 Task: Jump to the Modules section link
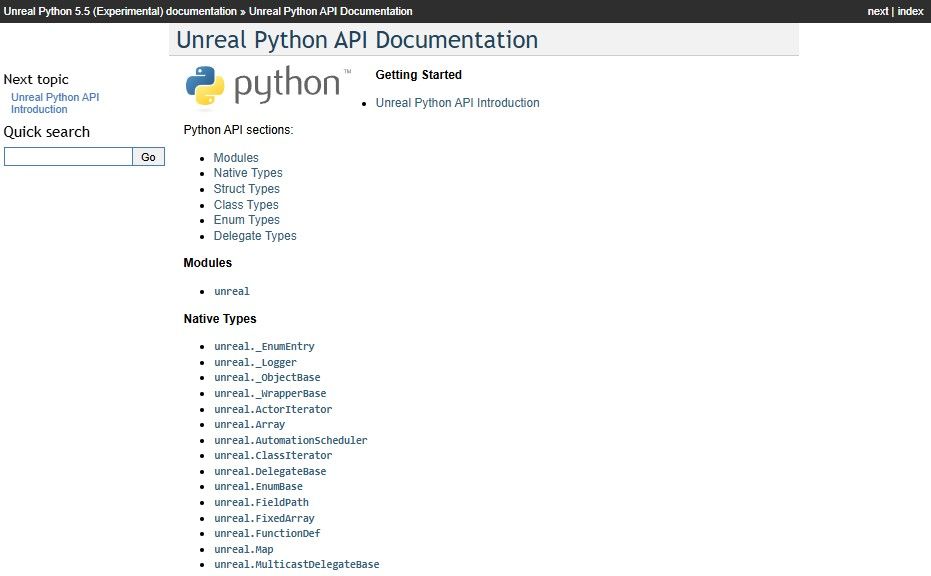pos(236,158)
